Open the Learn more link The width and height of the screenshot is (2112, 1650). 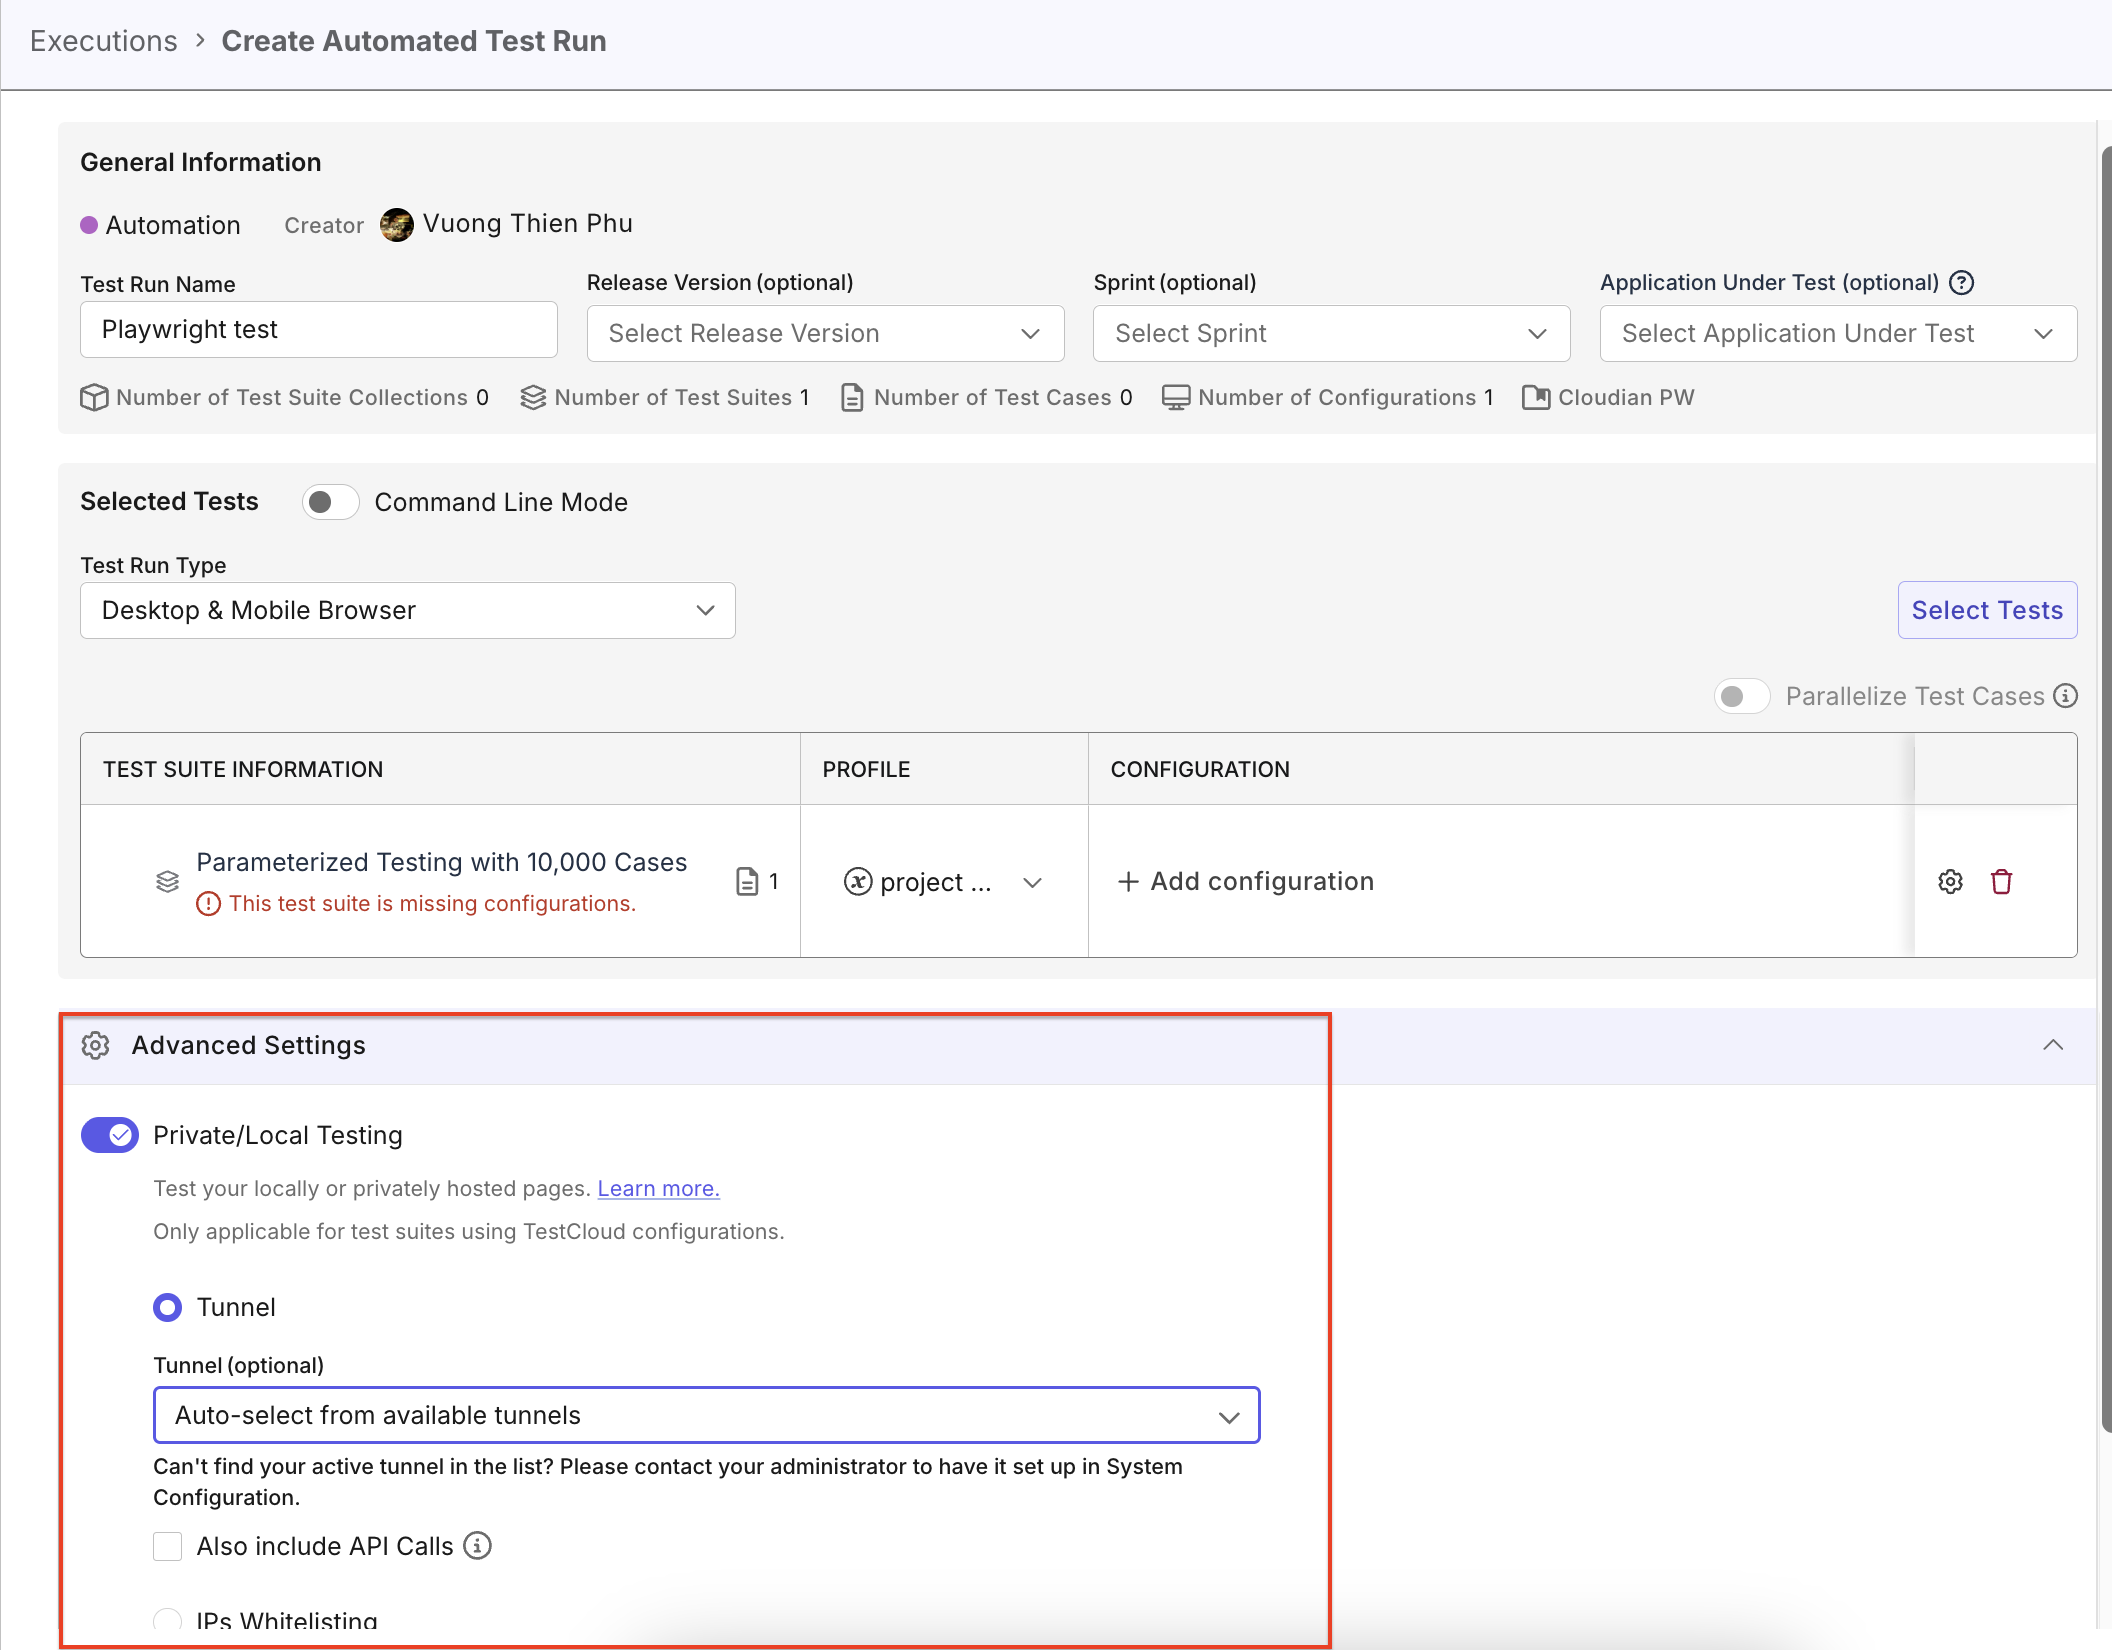point(658,1188)
